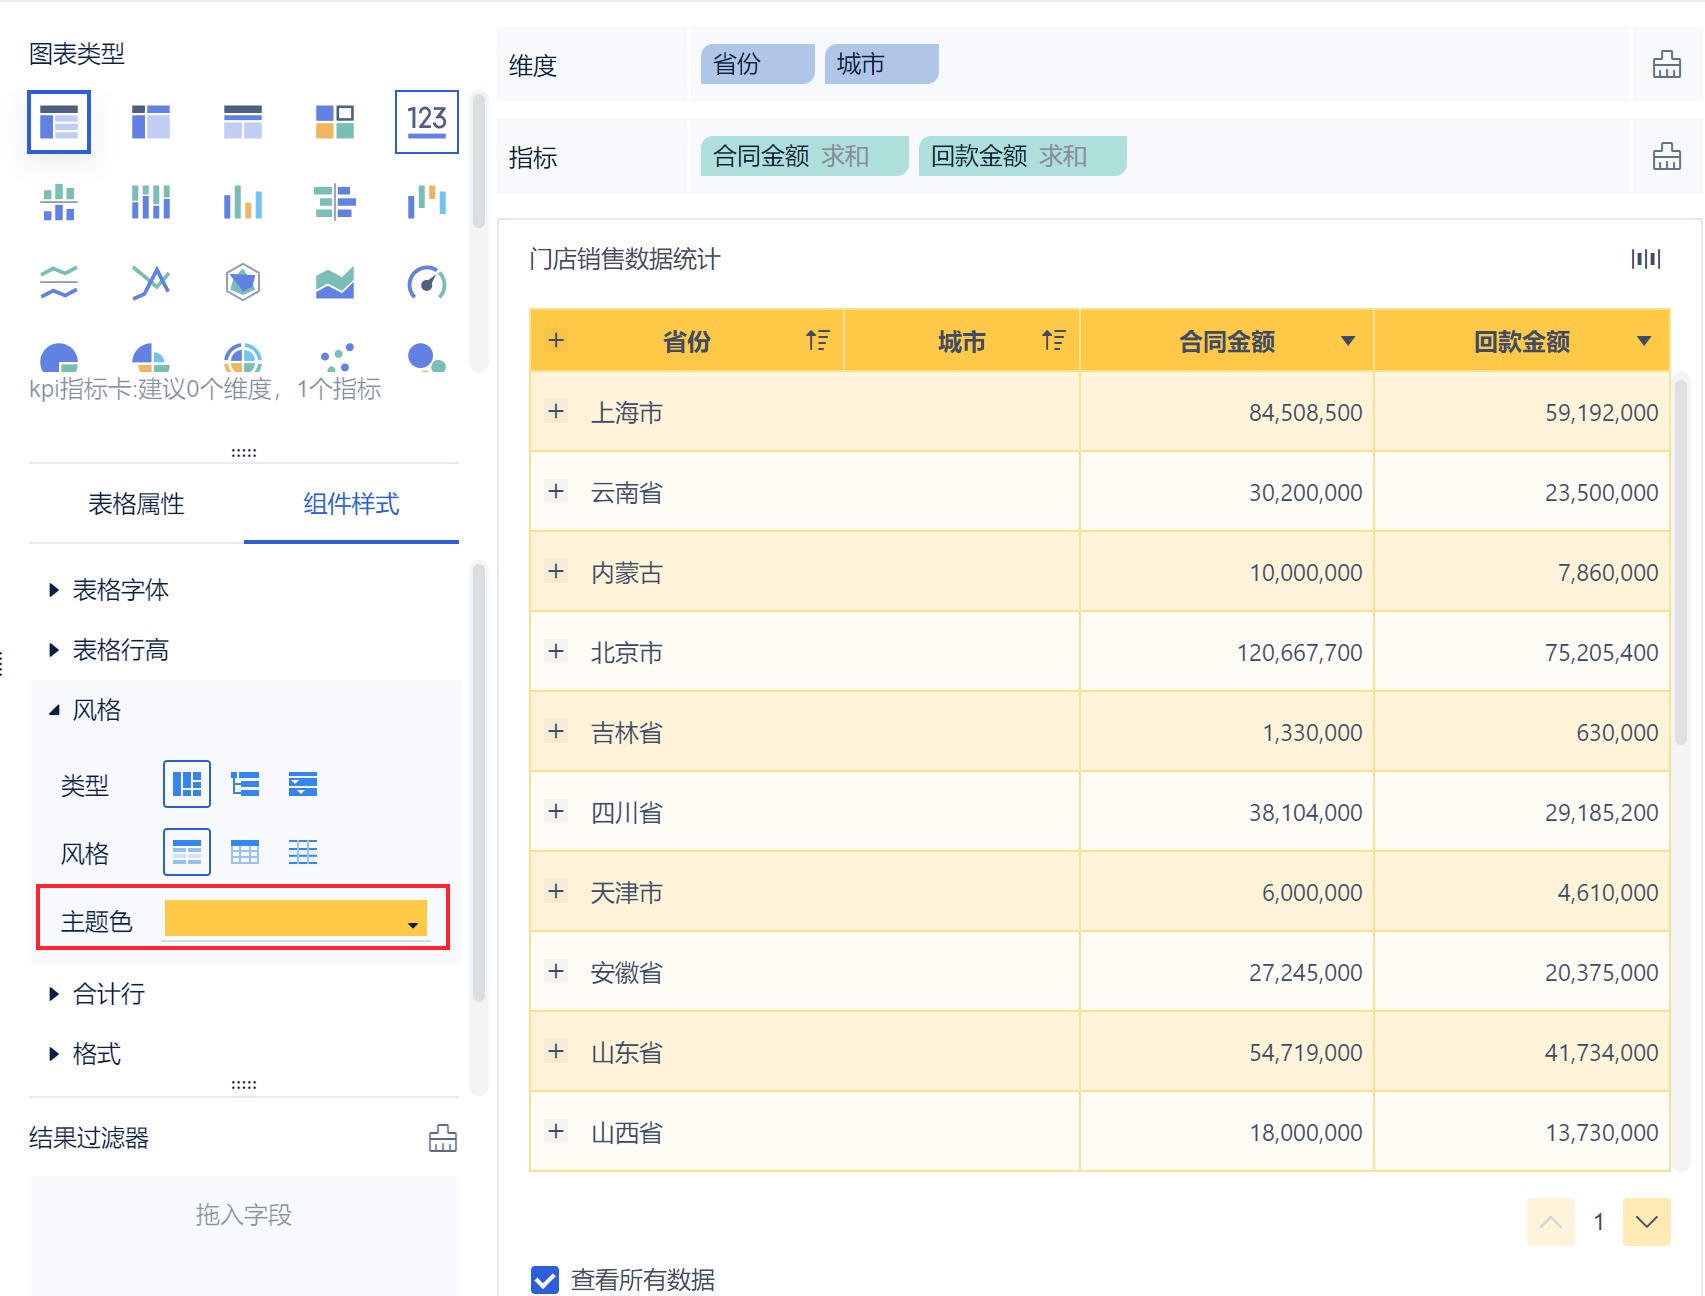The width and height of the screenshot is (1705, 1296).
Task: Select the scatter plot chart type
Action: (335, 358)
